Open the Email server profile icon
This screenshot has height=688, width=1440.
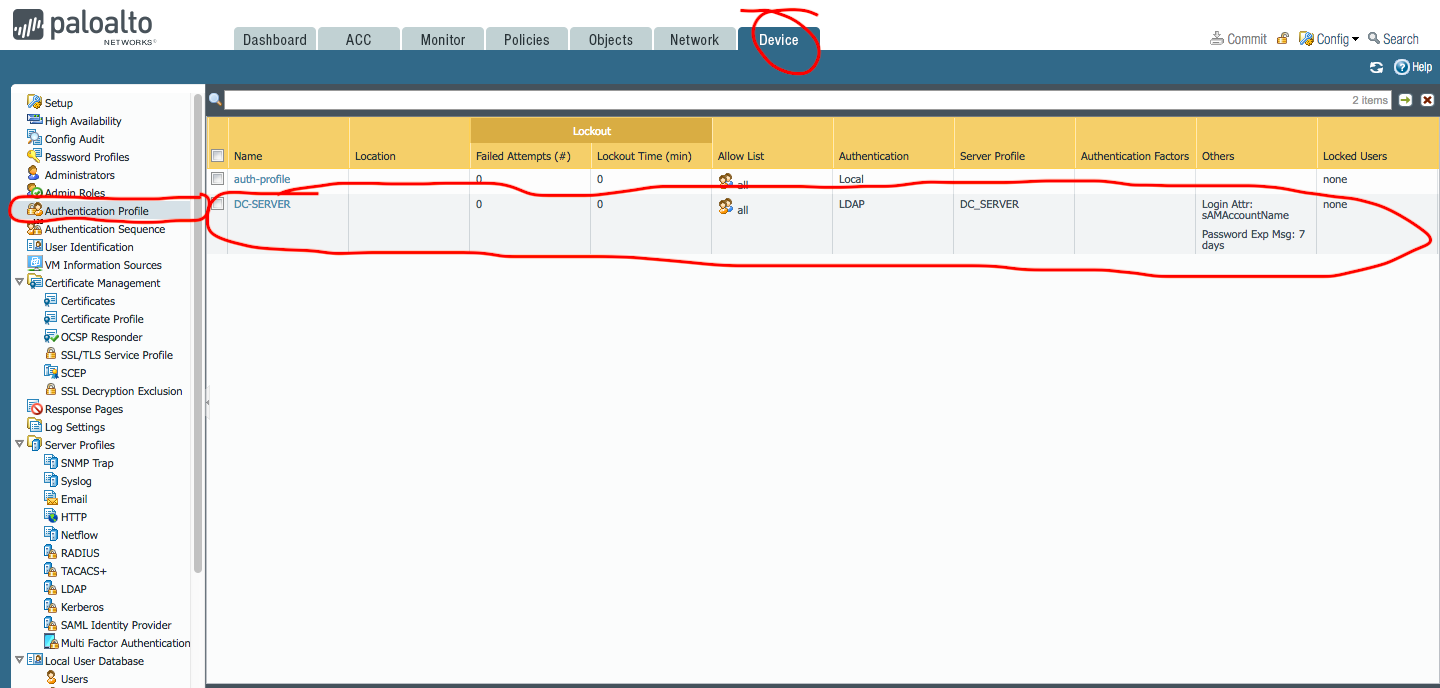51,498
